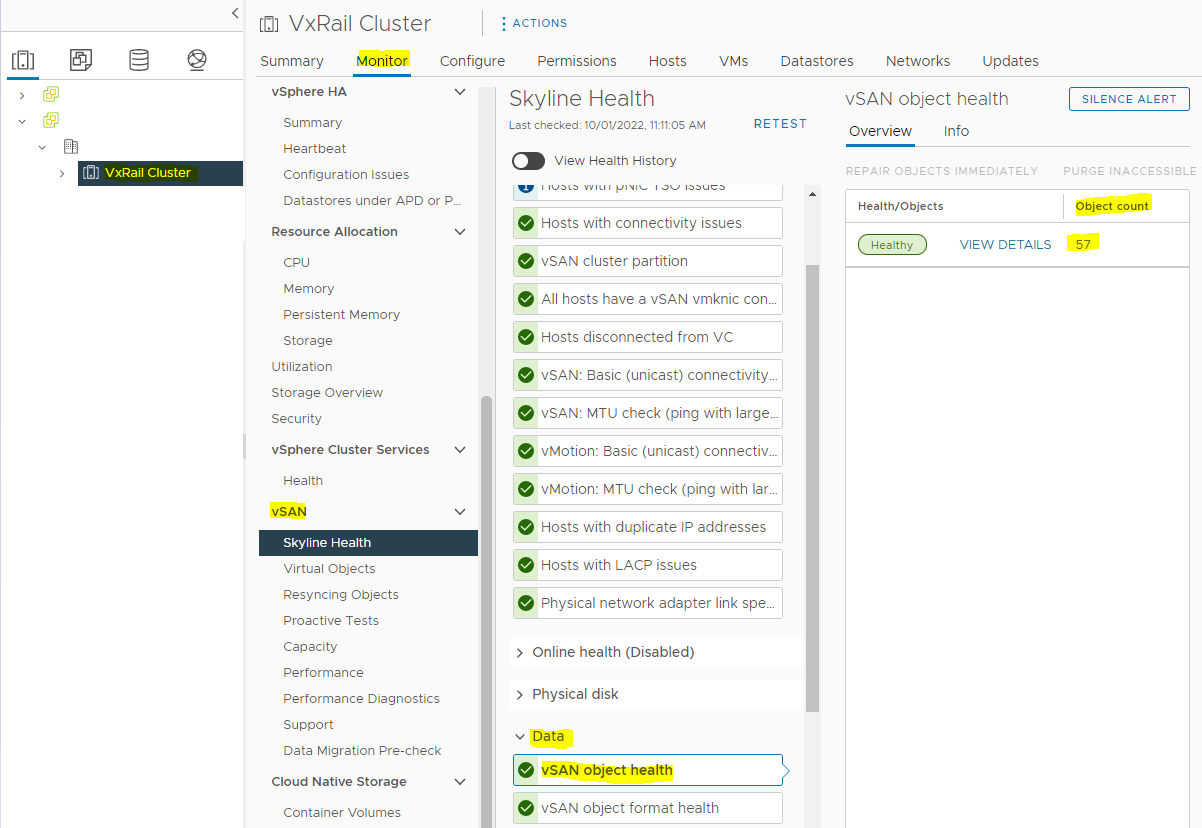The width and height of the screenshot is (1202, 828).
Task: Select the Hosts and Clusters inventory icon
Action: pos(23,60)
